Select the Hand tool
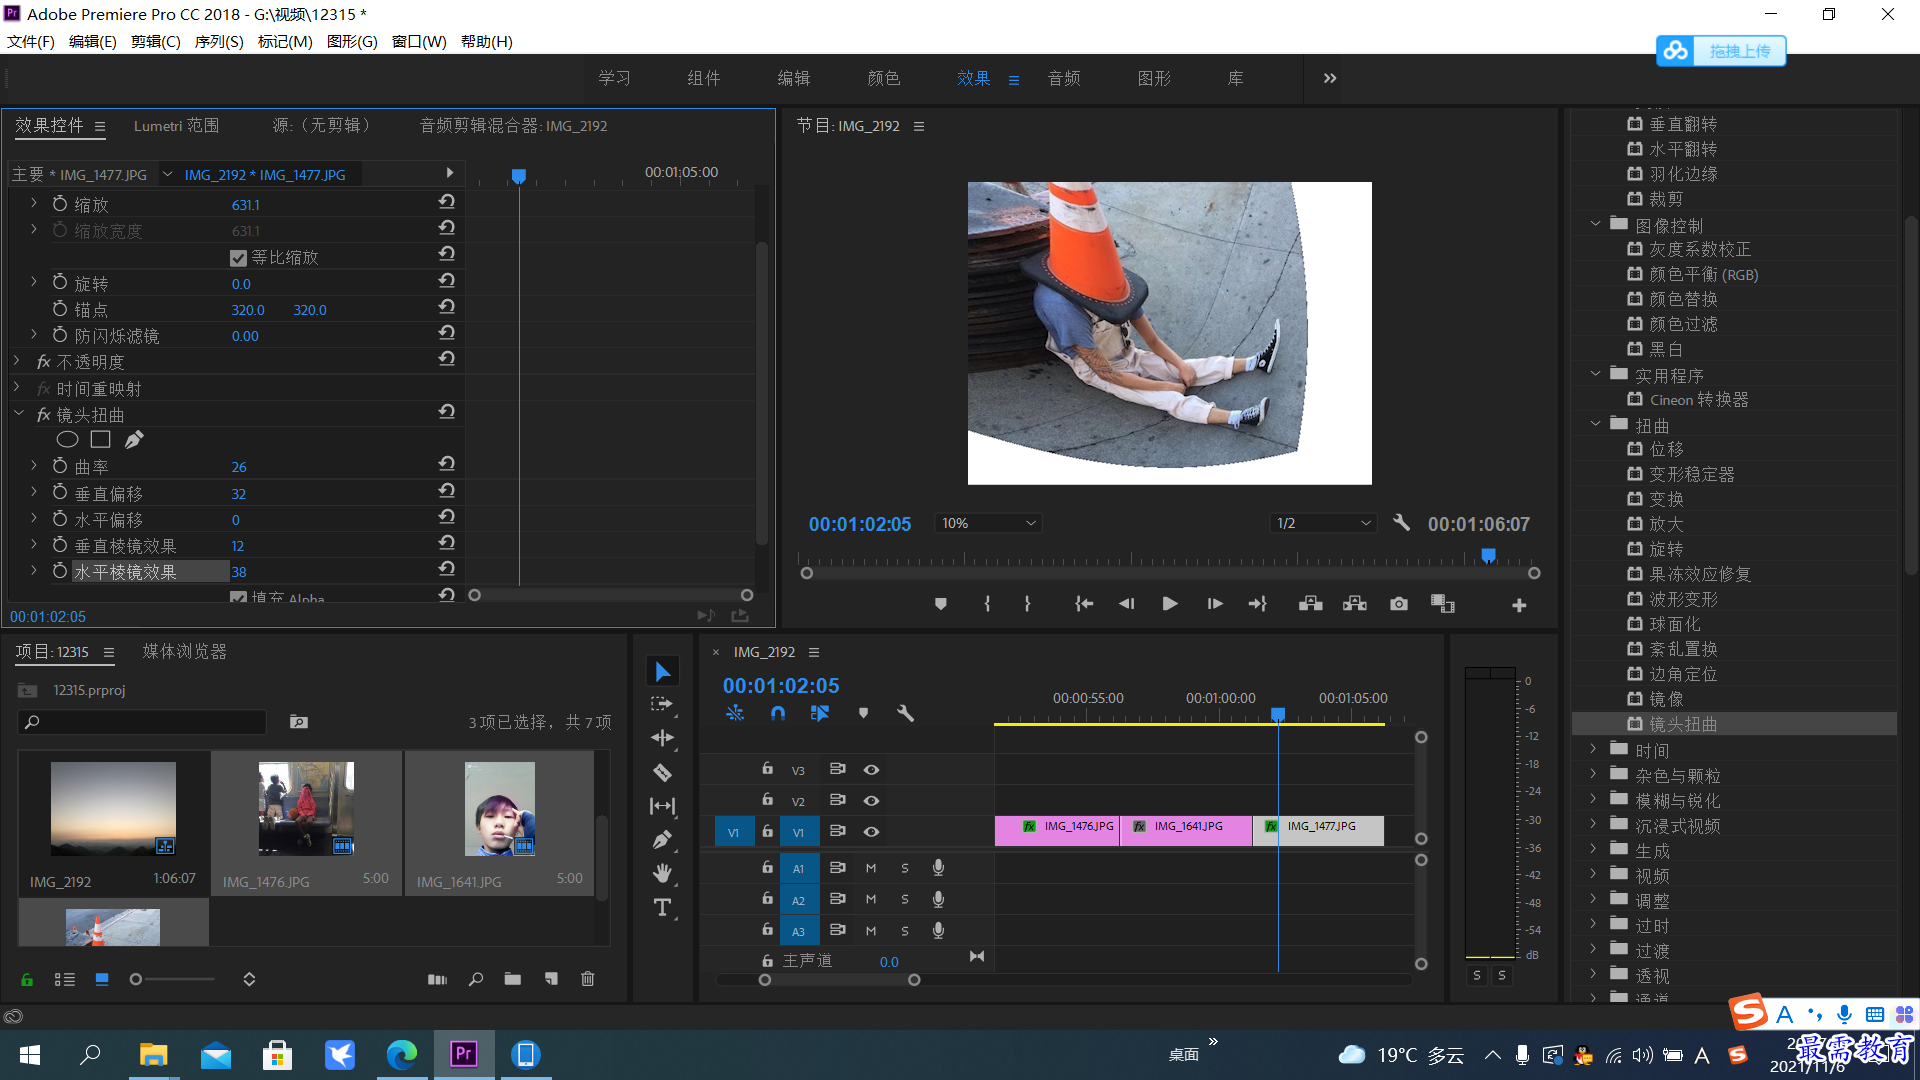The width and height of the screenshot is (1920, 1080). pos(662,873)
